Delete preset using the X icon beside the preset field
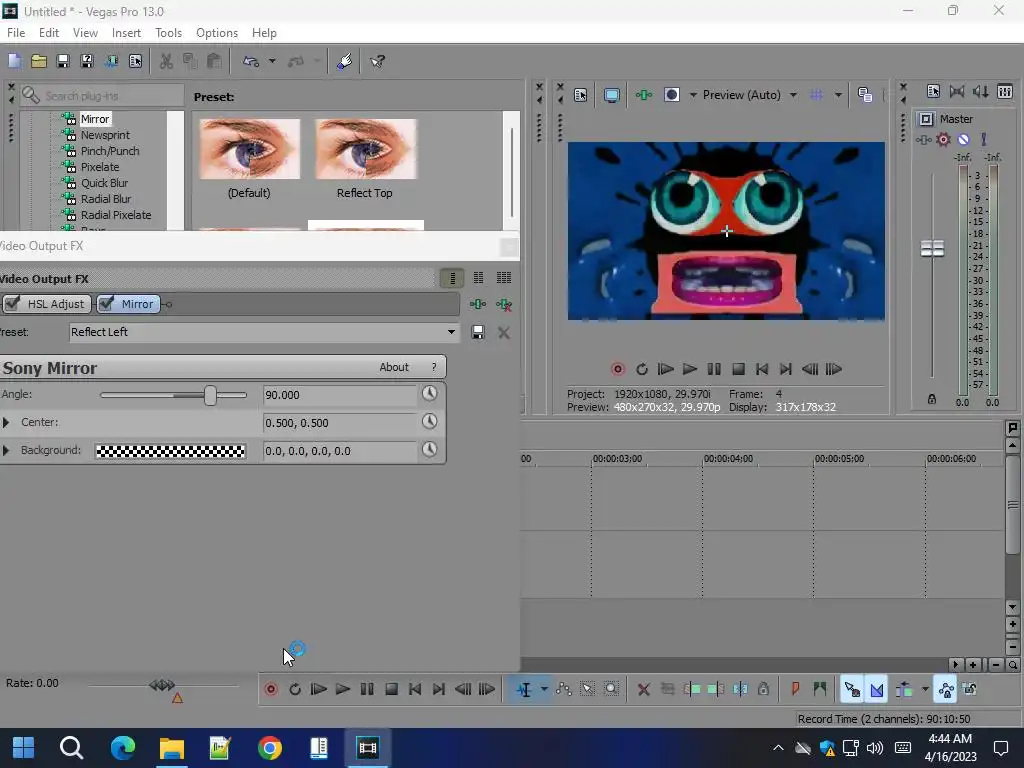 [504, 332]
